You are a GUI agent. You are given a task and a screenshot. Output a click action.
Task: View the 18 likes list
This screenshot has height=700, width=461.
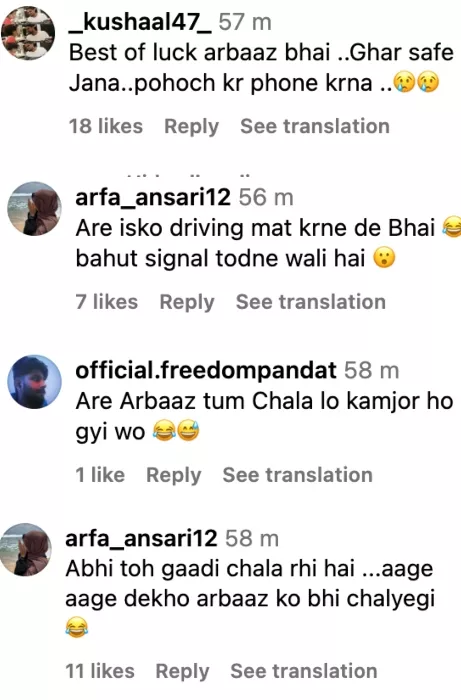(106, 126)
